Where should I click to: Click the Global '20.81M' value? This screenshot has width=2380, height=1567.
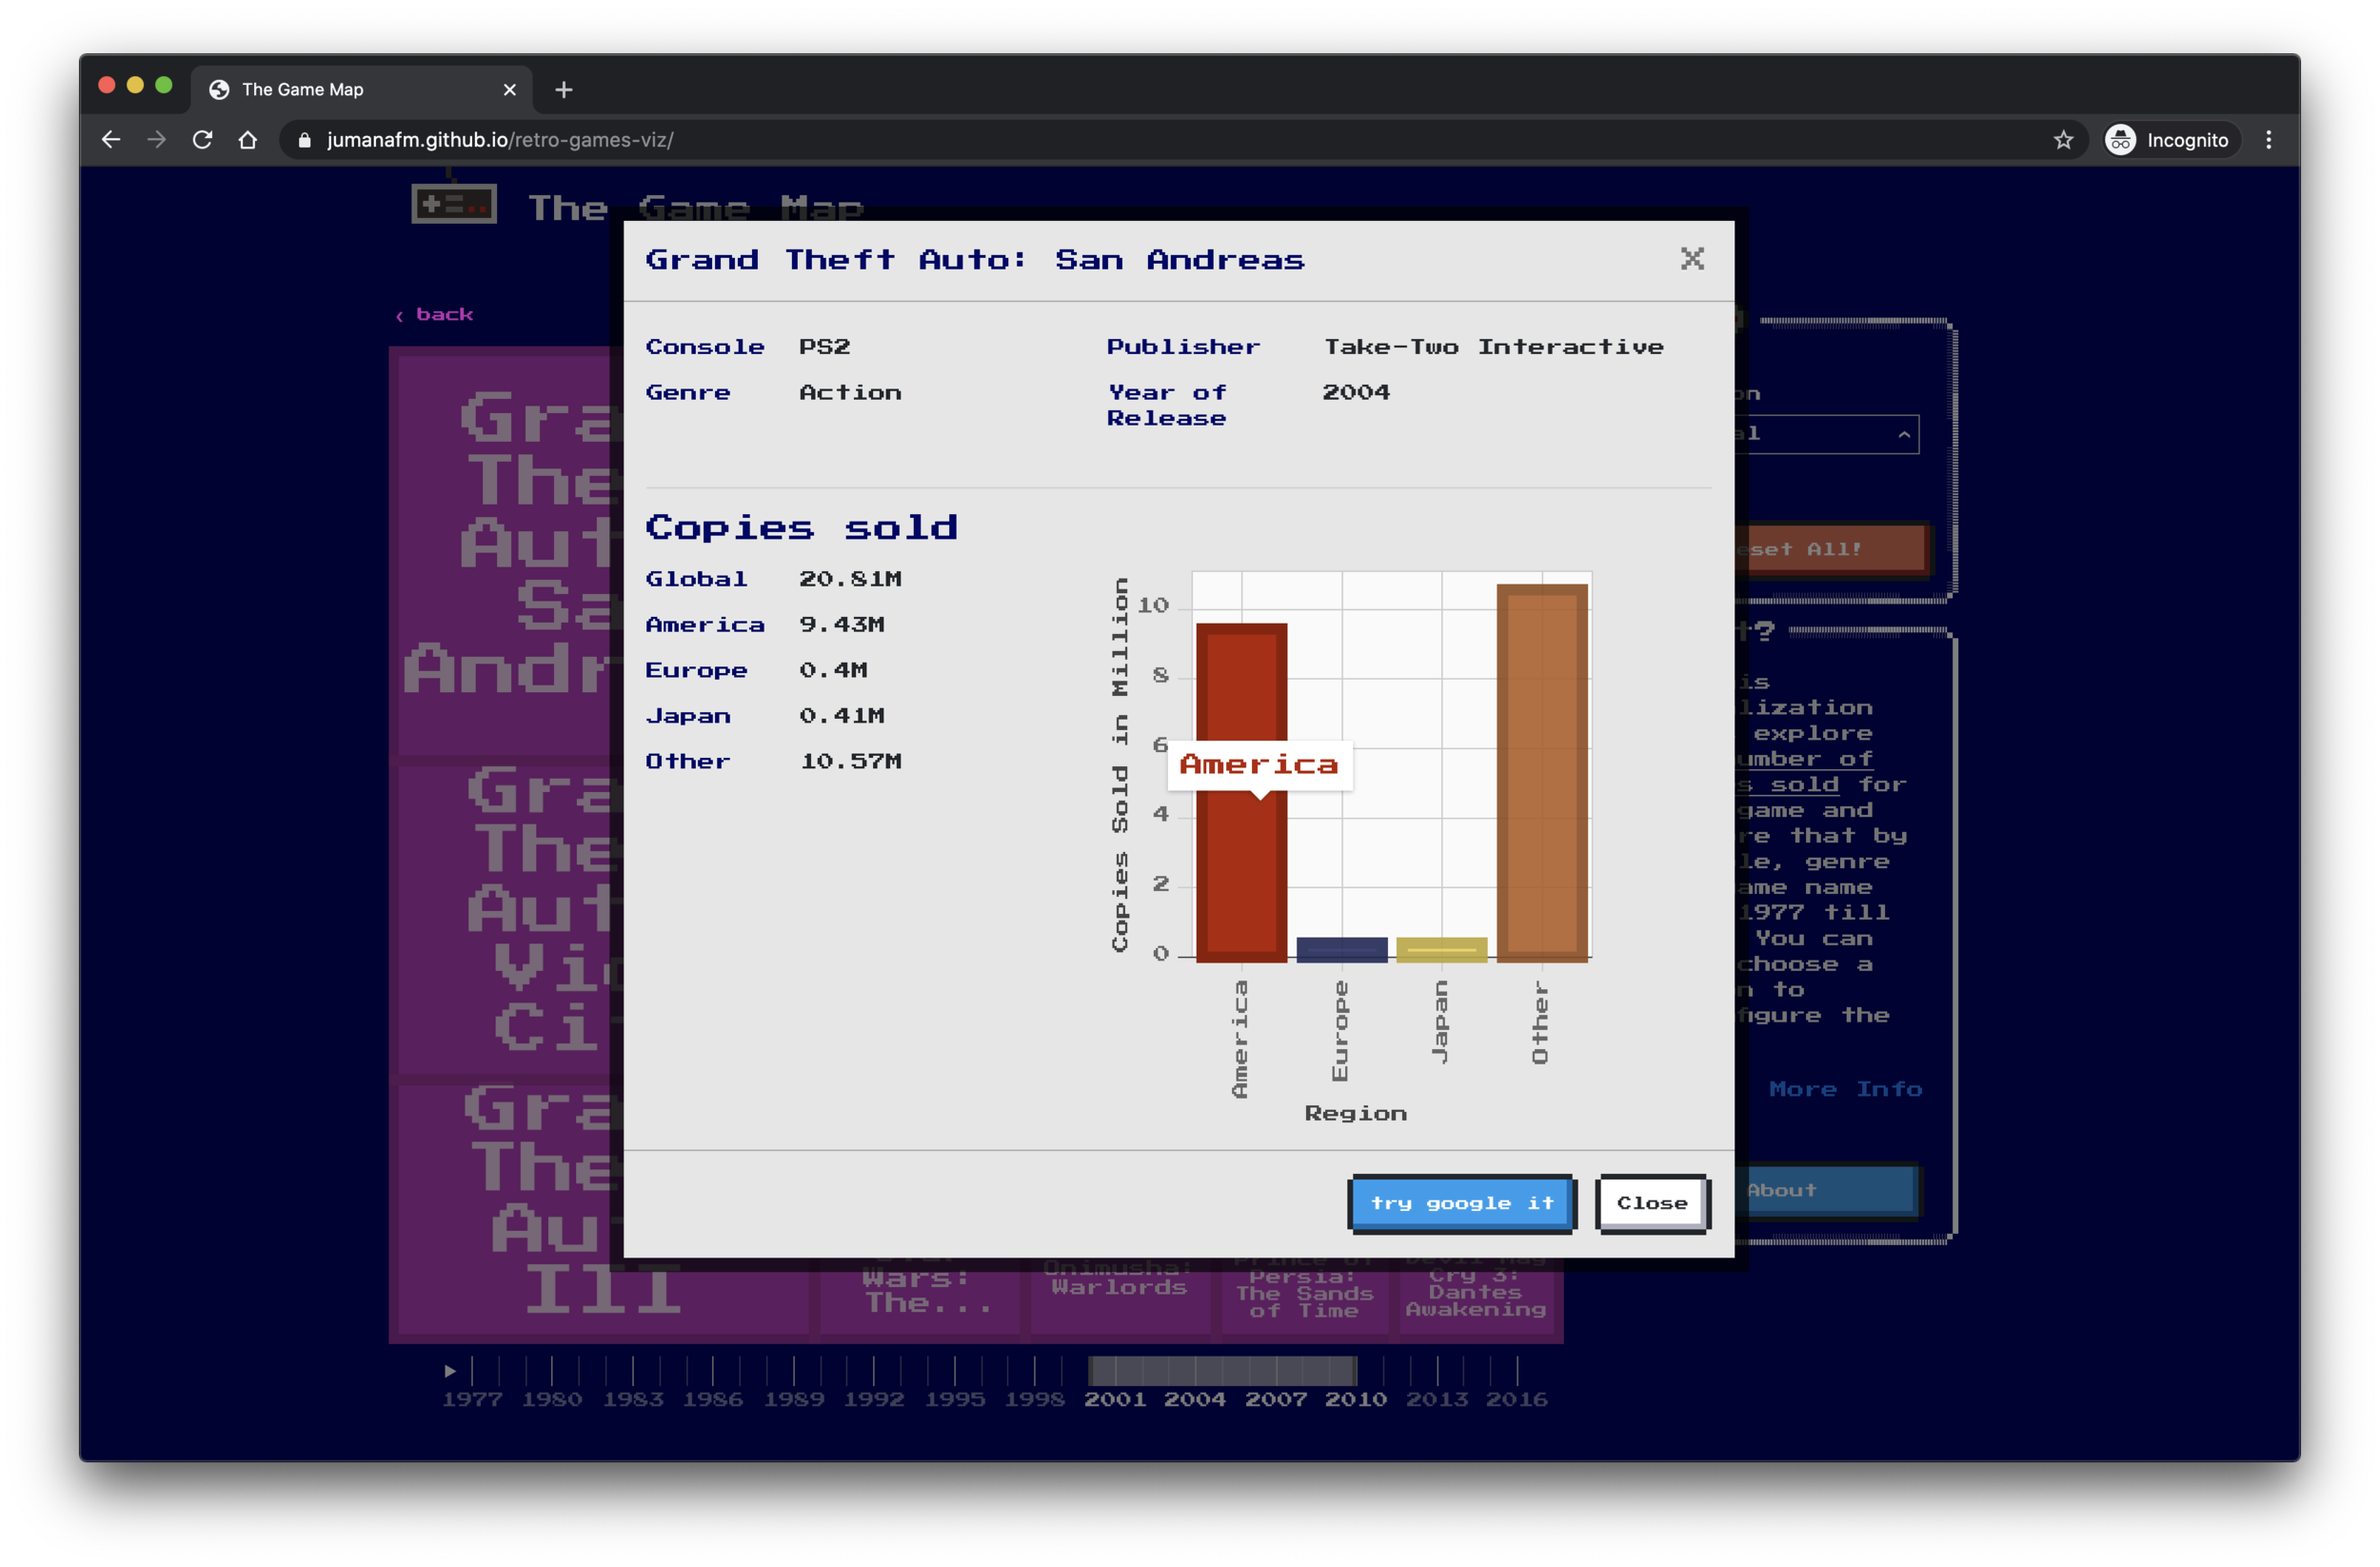pos(850,579)
